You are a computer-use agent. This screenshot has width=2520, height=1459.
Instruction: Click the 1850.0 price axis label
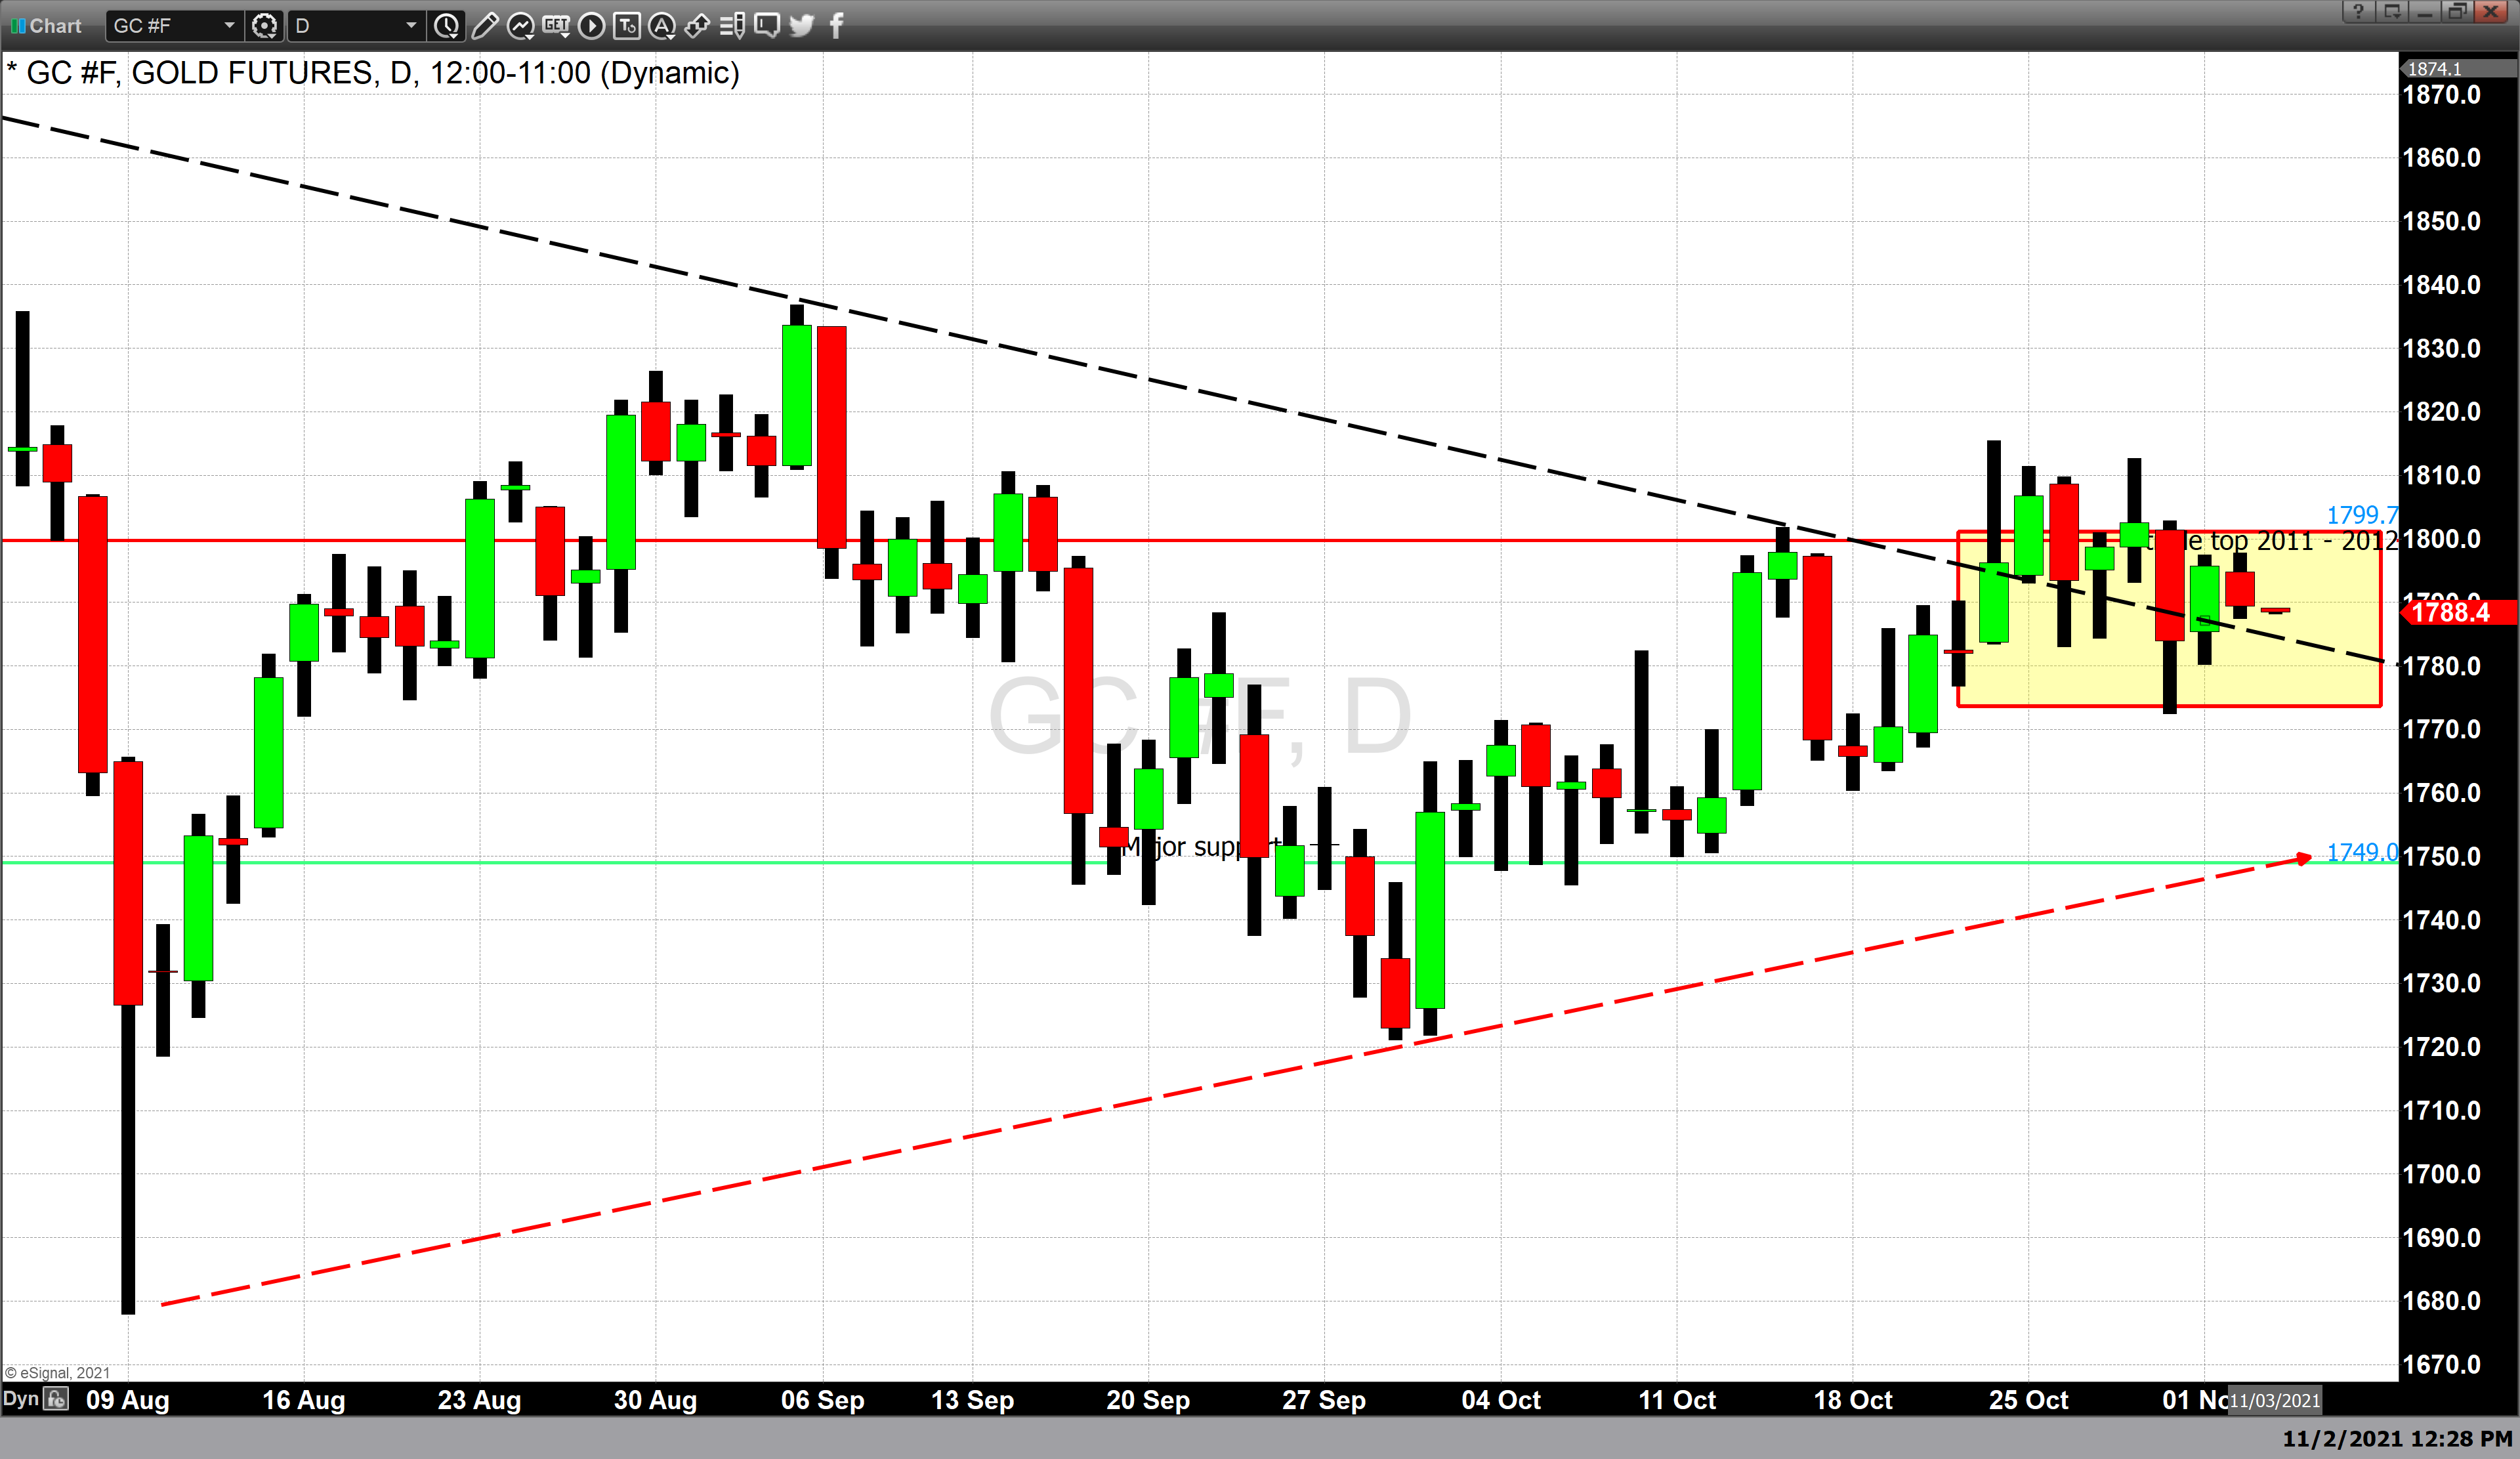(2442, 221)
